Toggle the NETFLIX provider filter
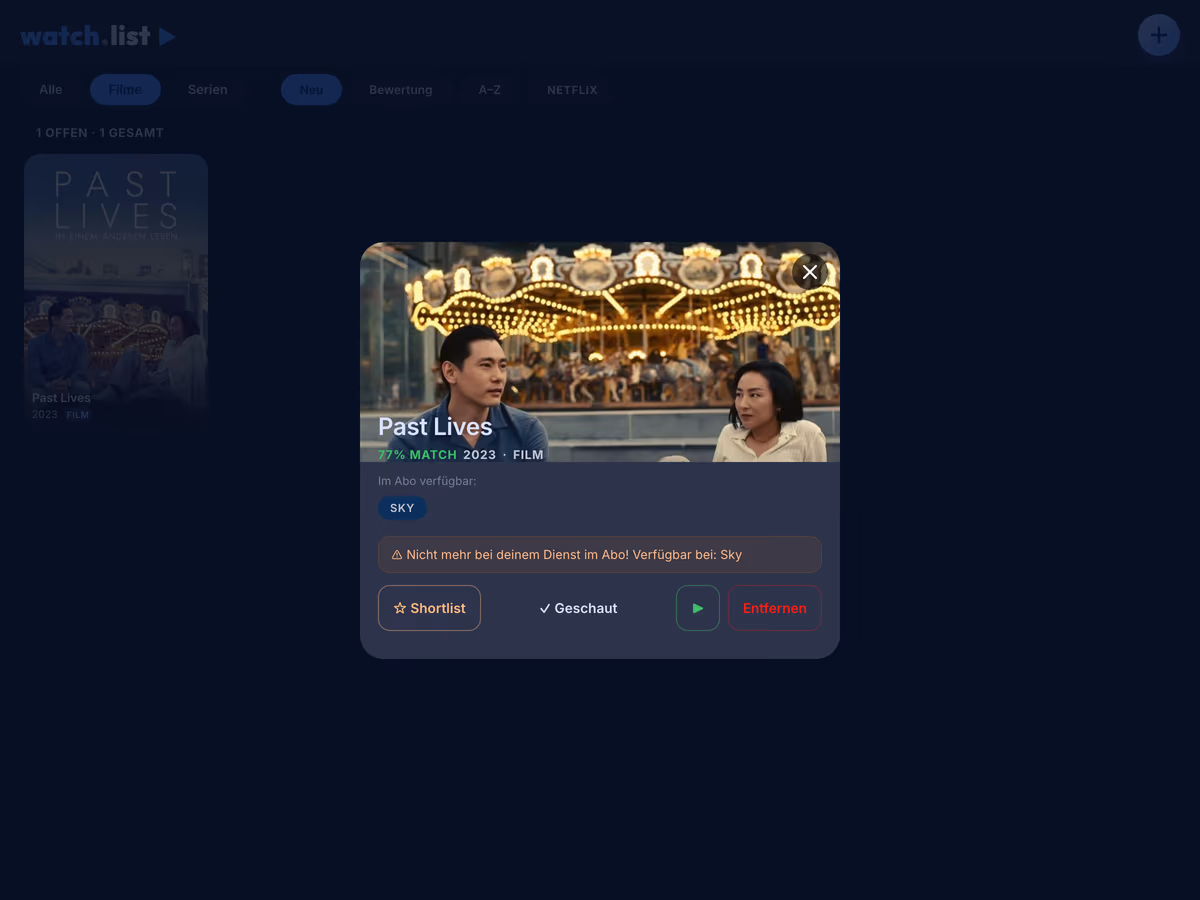This screenshot has width=1200, height=900. tap(572, 90)
